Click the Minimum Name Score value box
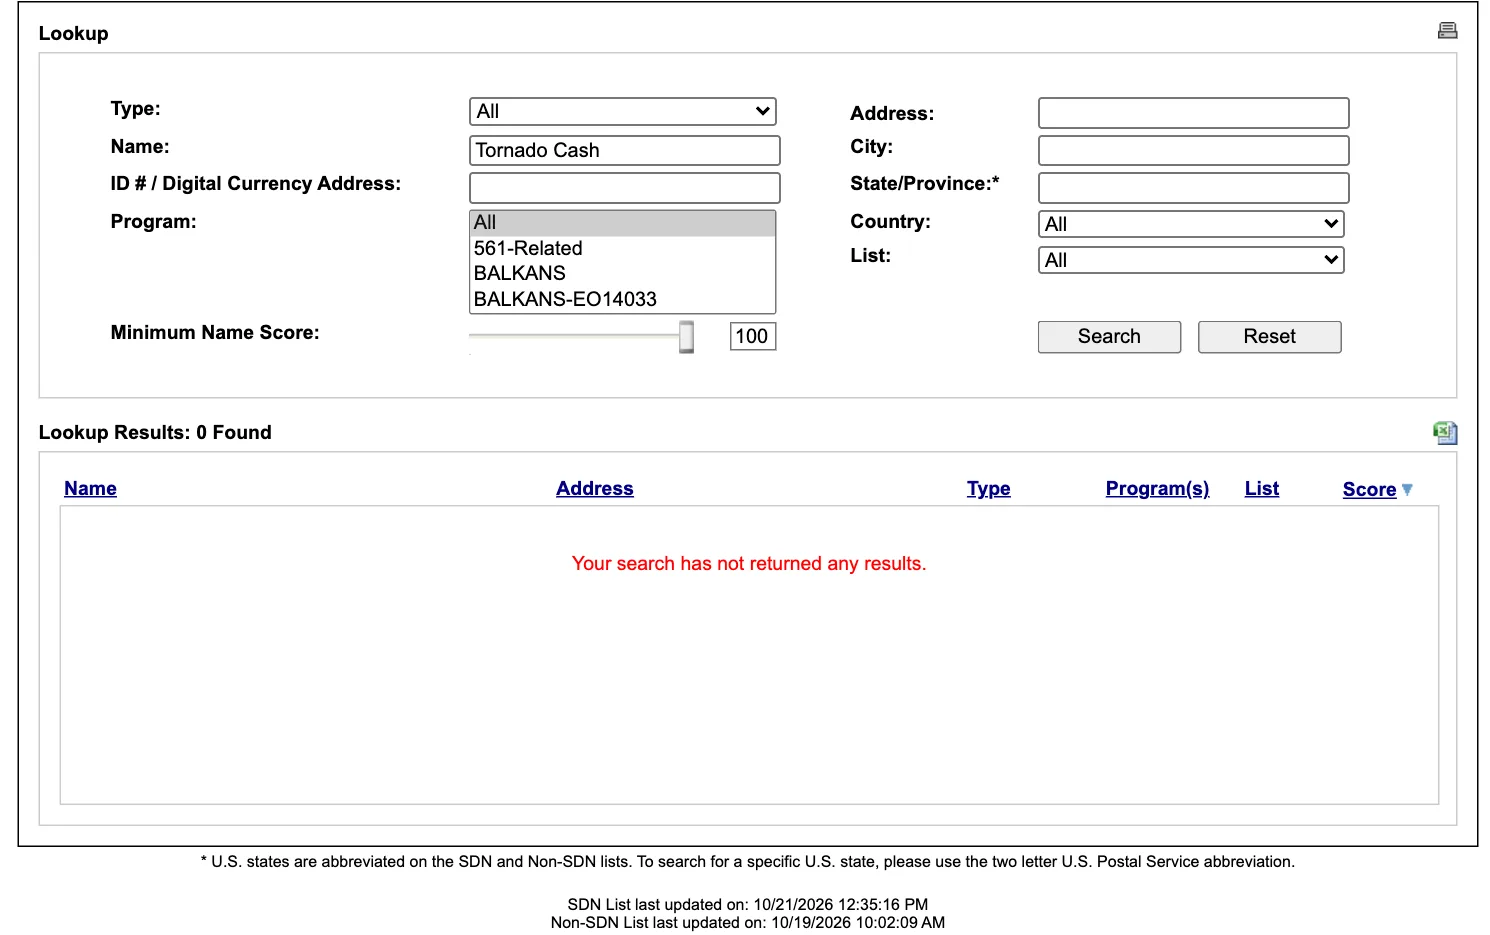The image size is (1490, 935). [752, 336]
